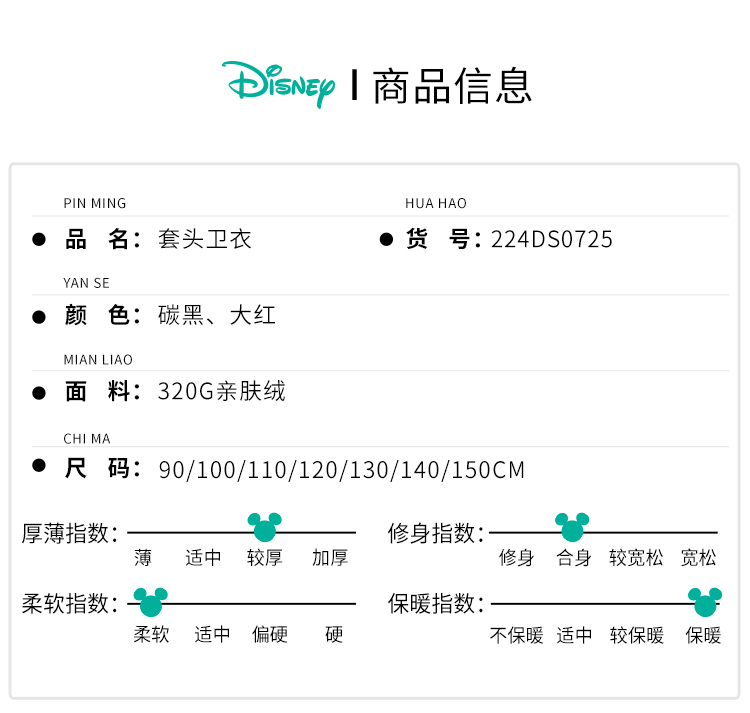750x713 pixels.
Task: Click the HUA HAO label
Action: coord(436,203)
